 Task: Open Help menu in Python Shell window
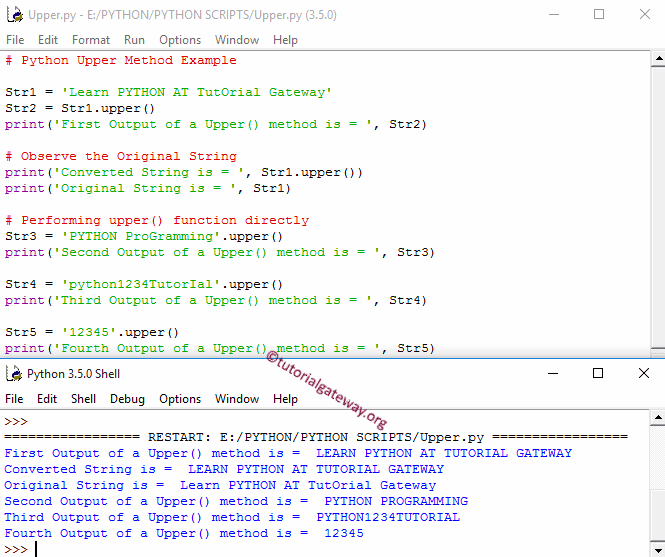pyautogui.click(x=285, y=399)
